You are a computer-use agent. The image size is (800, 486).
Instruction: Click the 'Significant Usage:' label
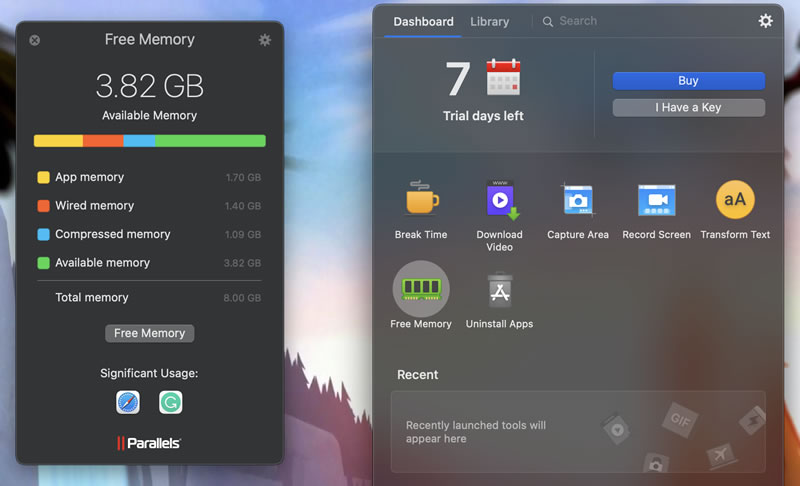[149, 373]
